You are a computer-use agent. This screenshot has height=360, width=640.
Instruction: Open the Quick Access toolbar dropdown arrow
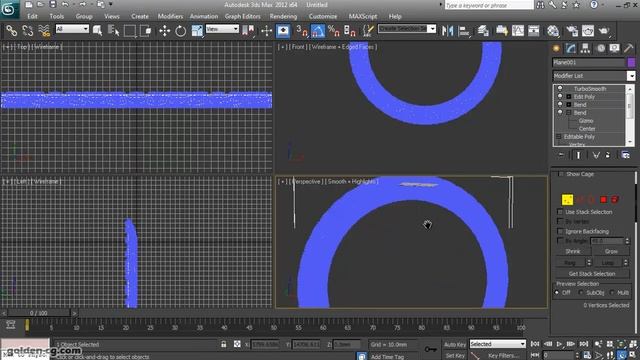coord(111,4)
